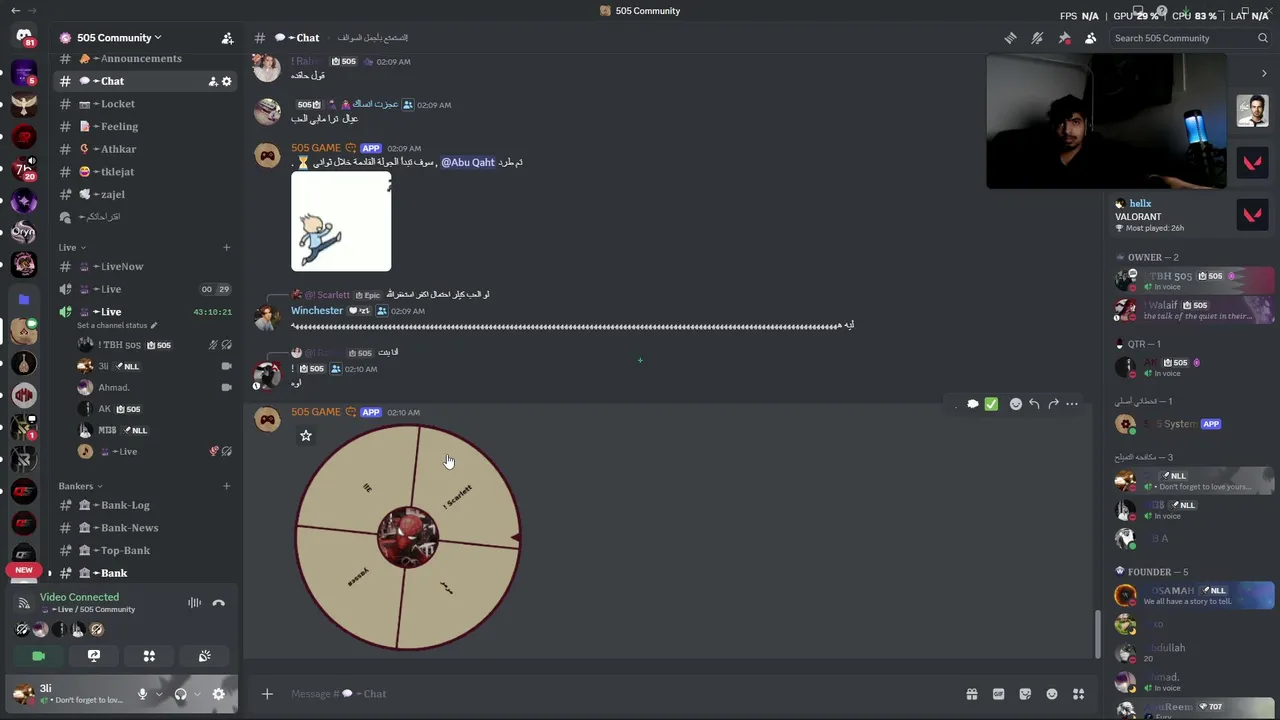This screenshot has width=1280, height=720.
Task: Collapse the Live category
Action: pos(72,247)
